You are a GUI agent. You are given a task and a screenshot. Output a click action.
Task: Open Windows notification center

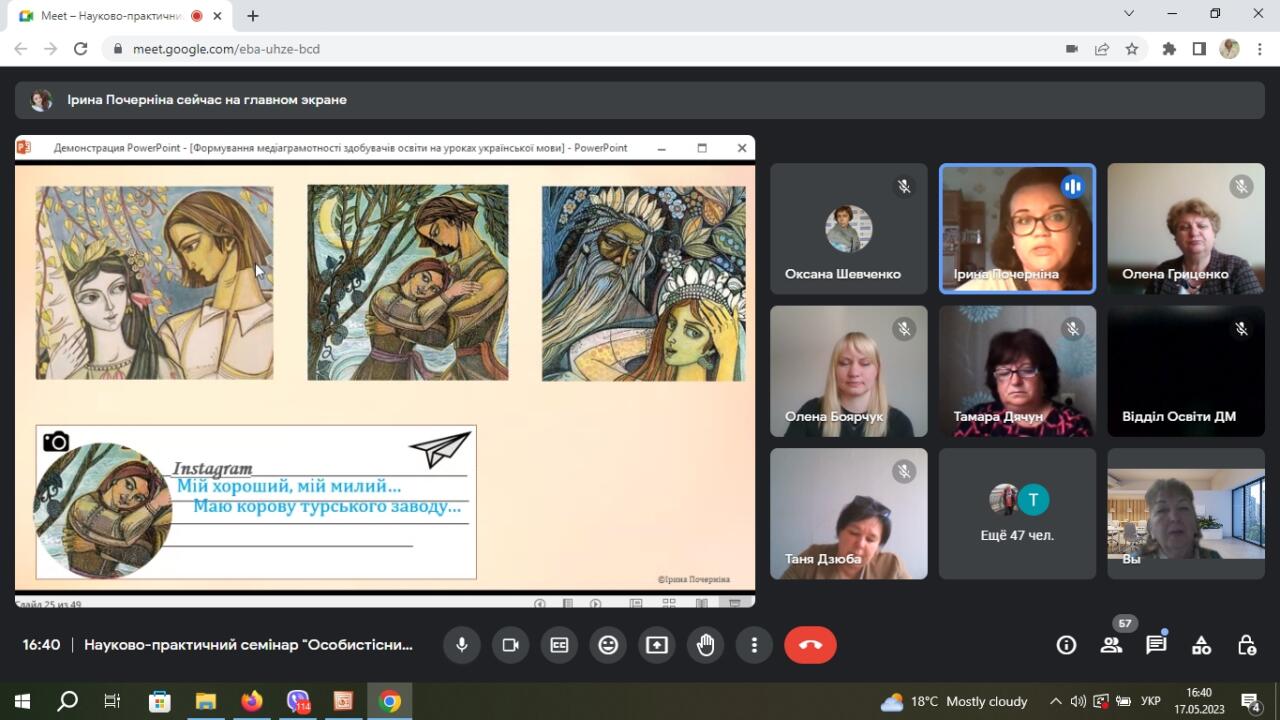1250,701
